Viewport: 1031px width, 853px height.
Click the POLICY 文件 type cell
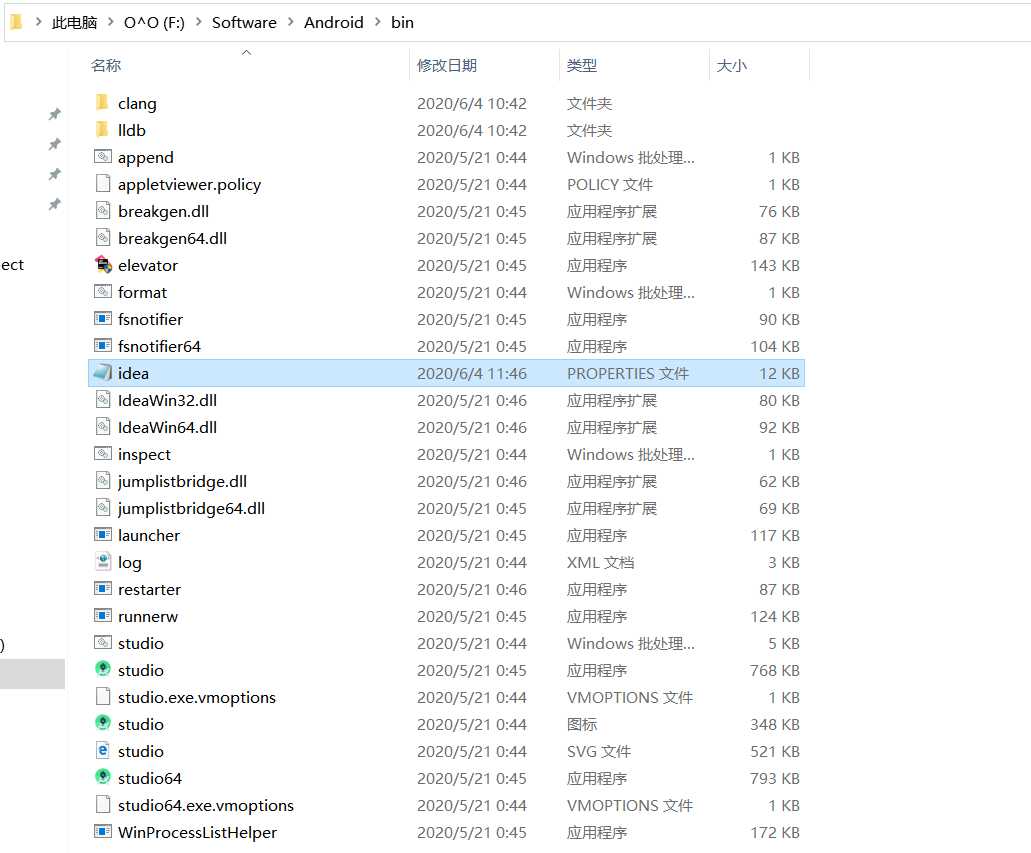610,185
